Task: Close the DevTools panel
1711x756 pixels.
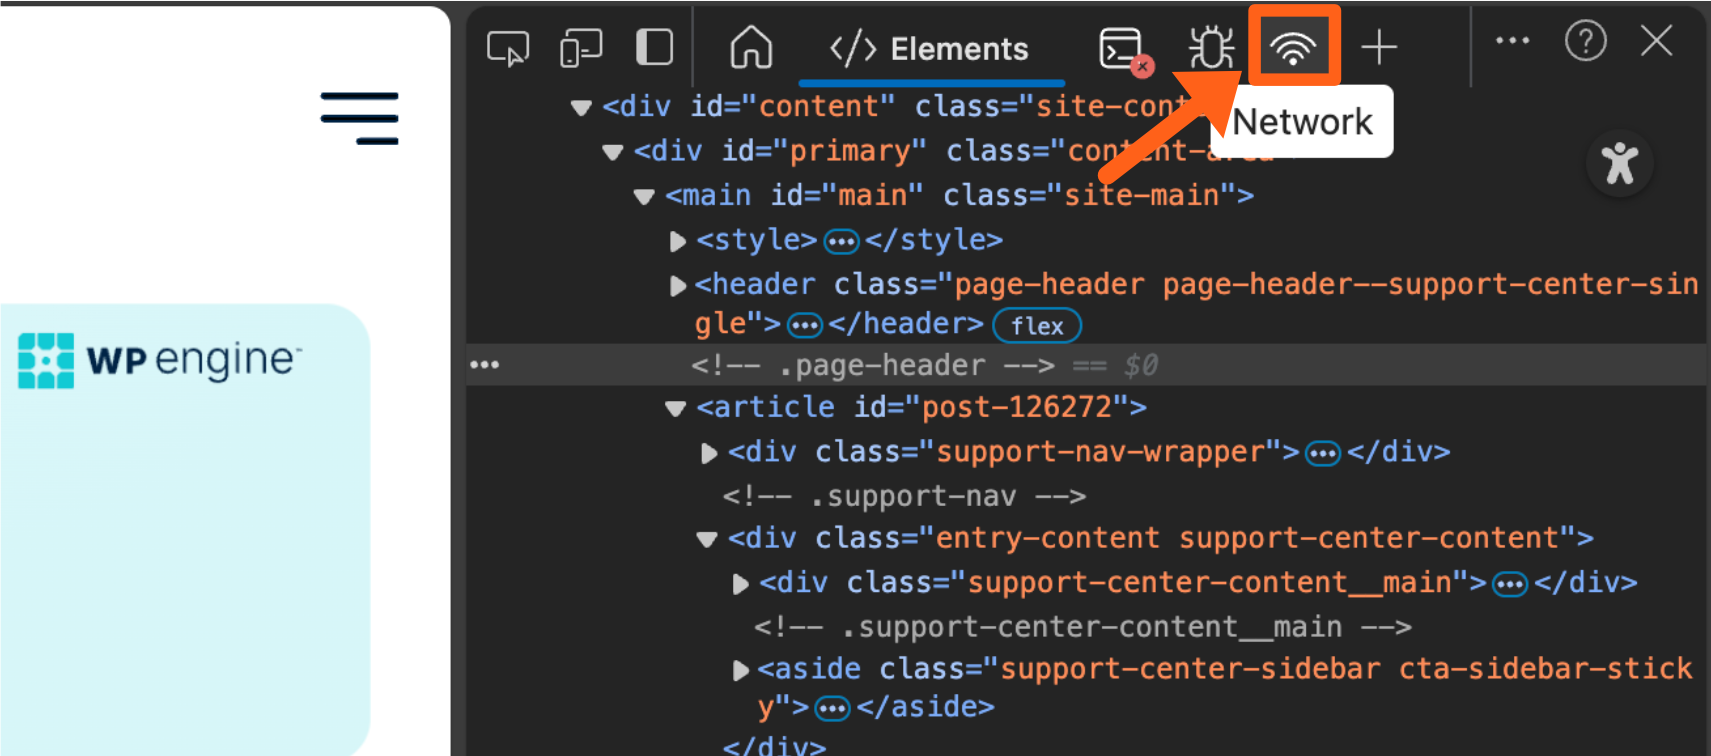Action: click(x=1656, y=41)
